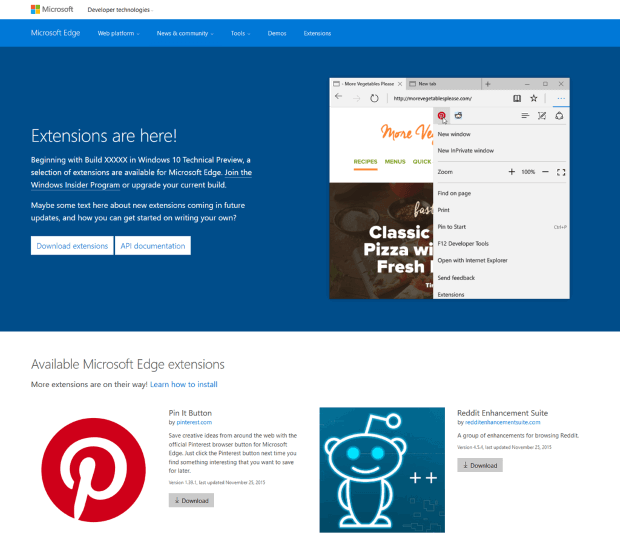Viewport: 620px width, 539px height.
Task: Click the forward arrow in Edge screenshot
Action: (357, 98)
